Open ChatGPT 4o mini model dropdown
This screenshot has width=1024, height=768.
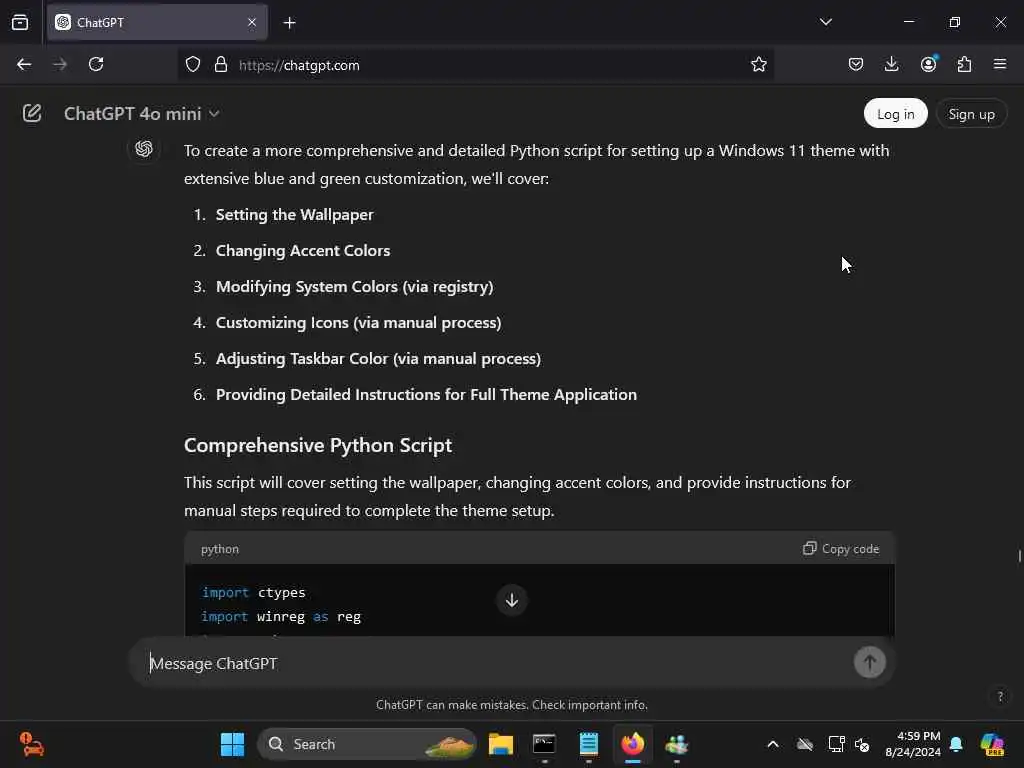pyautogui.click(x=142, y=114)
